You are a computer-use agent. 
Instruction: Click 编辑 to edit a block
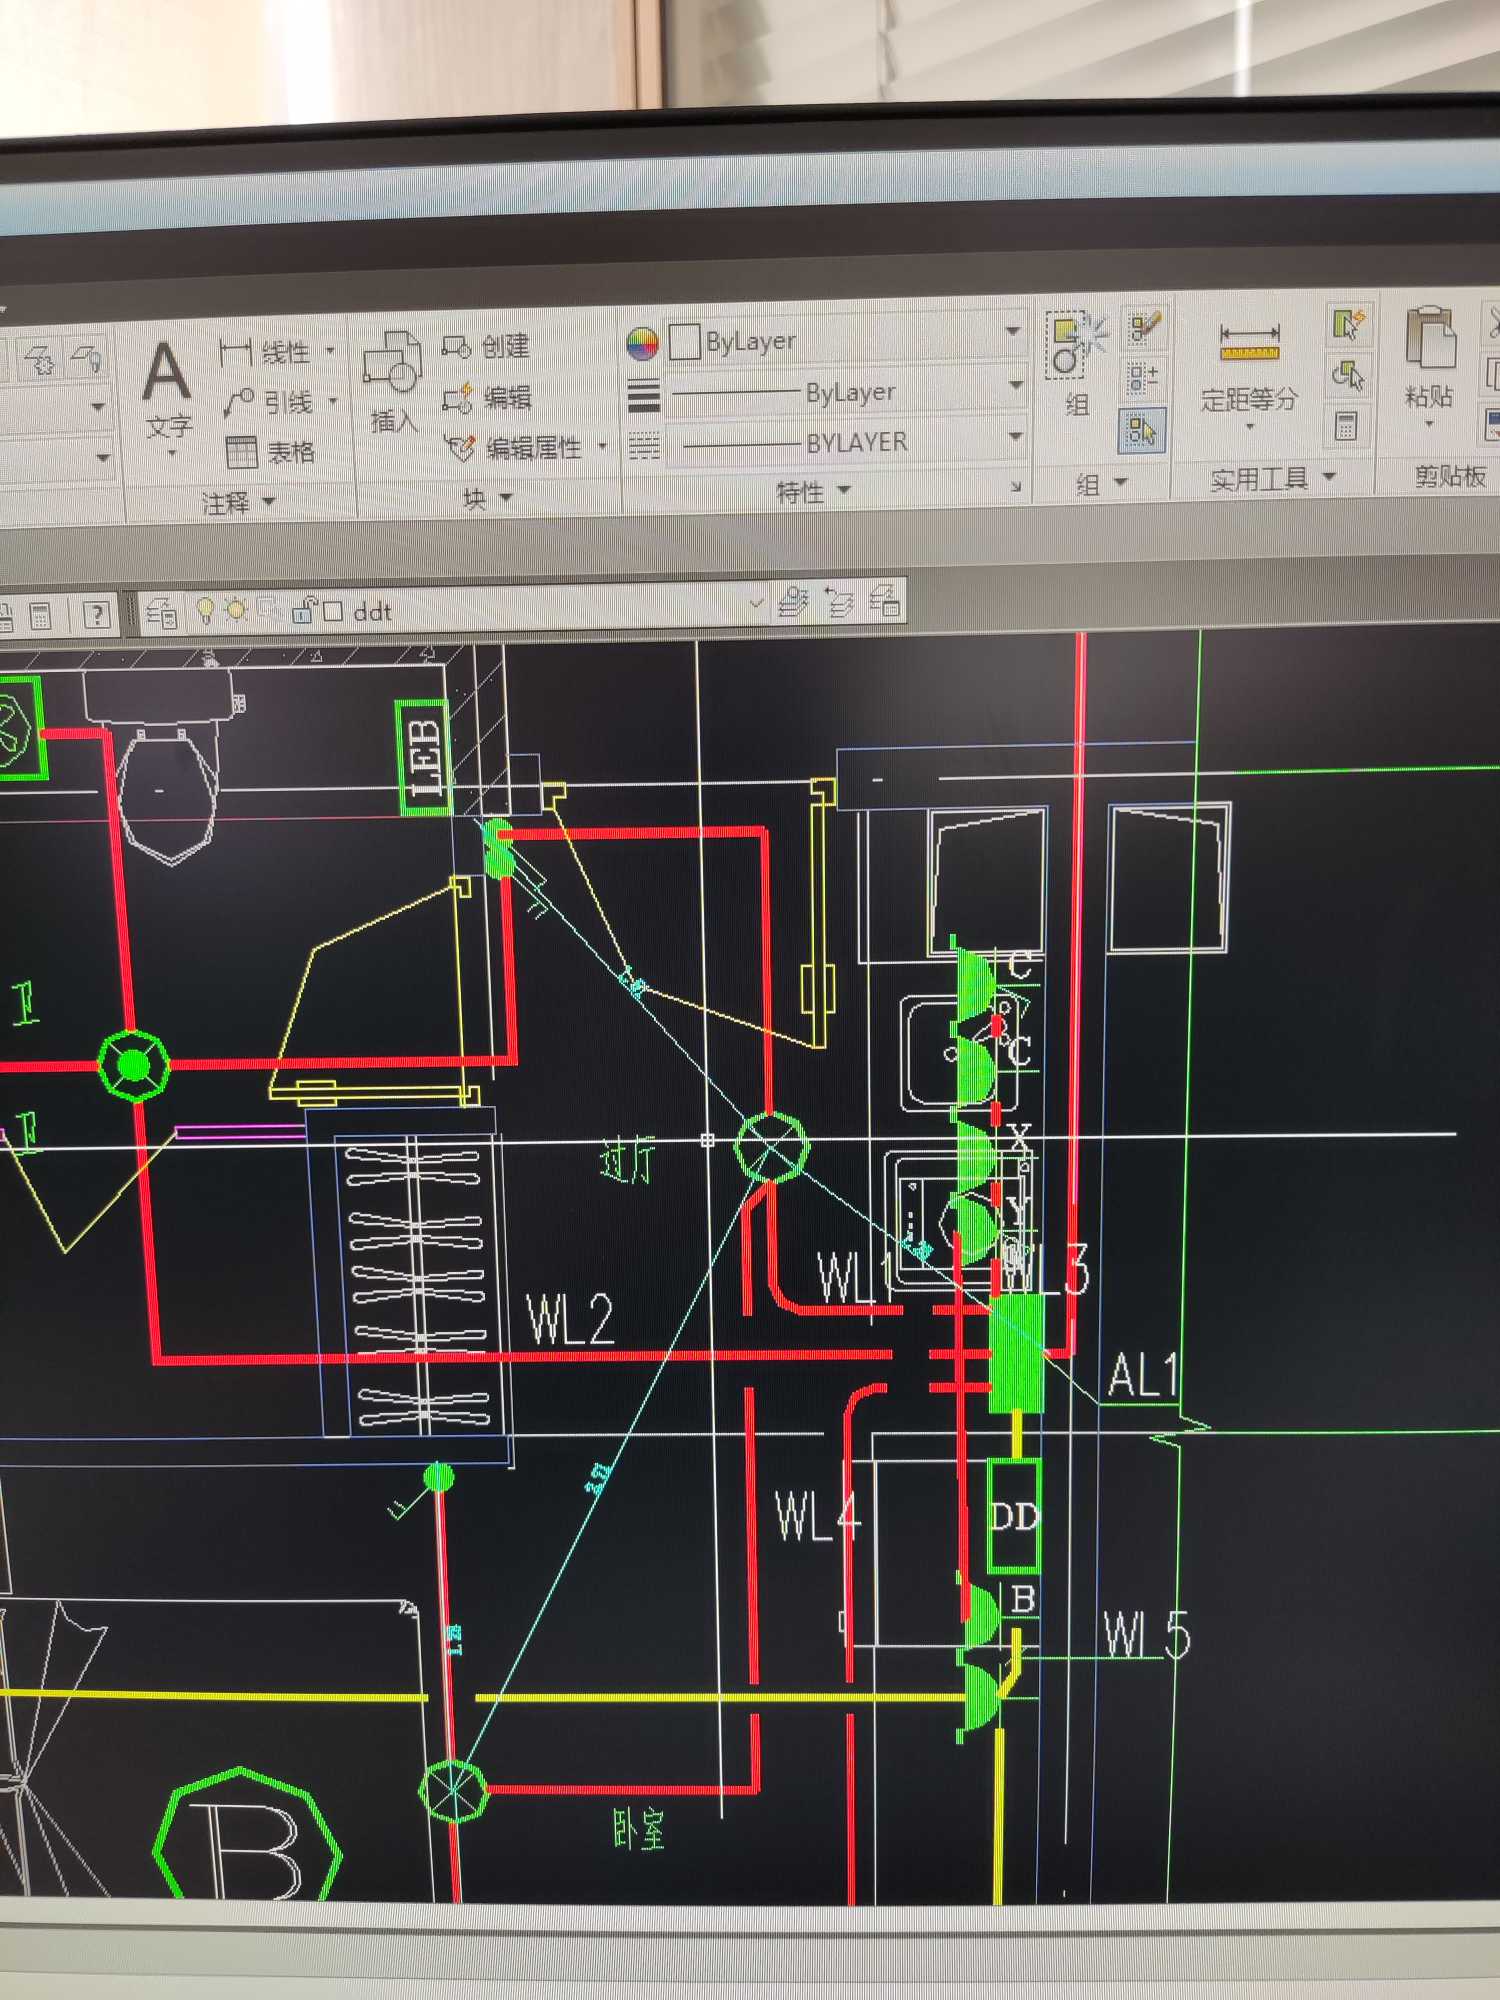click(x=488, y=398)
